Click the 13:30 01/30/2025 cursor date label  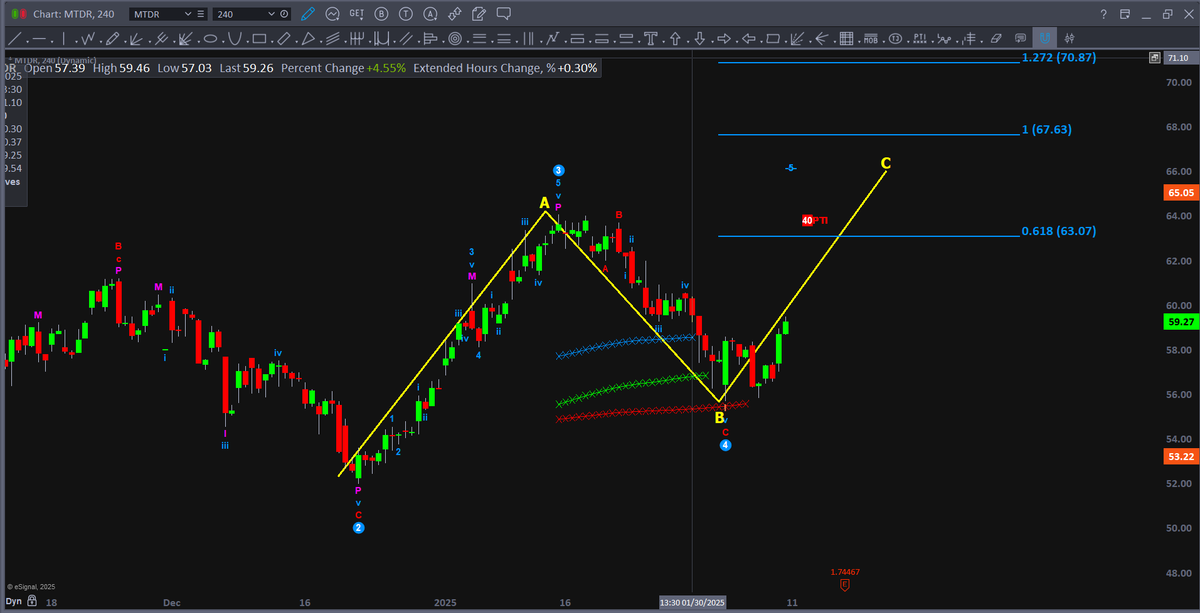pos(692,603)
